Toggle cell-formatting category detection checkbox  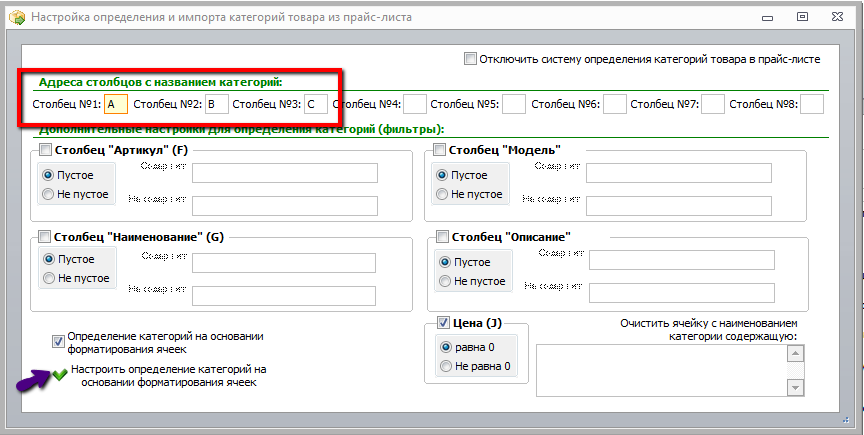(58, 342)
